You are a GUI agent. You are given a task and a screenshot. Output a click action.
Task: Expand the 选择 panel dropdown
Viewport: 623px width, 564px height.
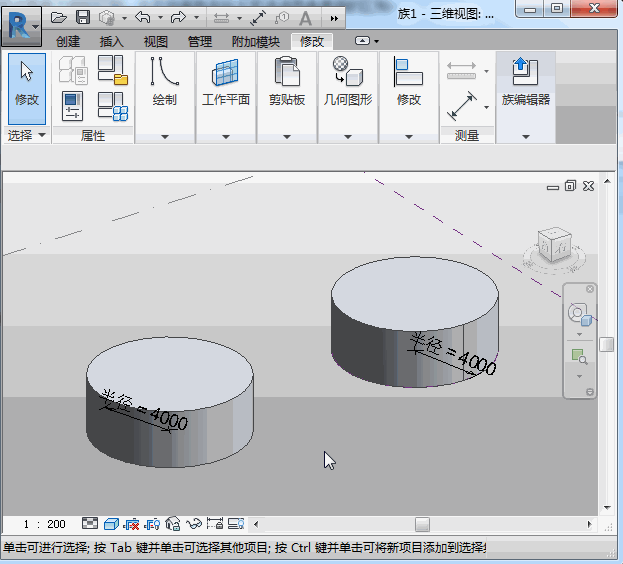click(42, 135)
